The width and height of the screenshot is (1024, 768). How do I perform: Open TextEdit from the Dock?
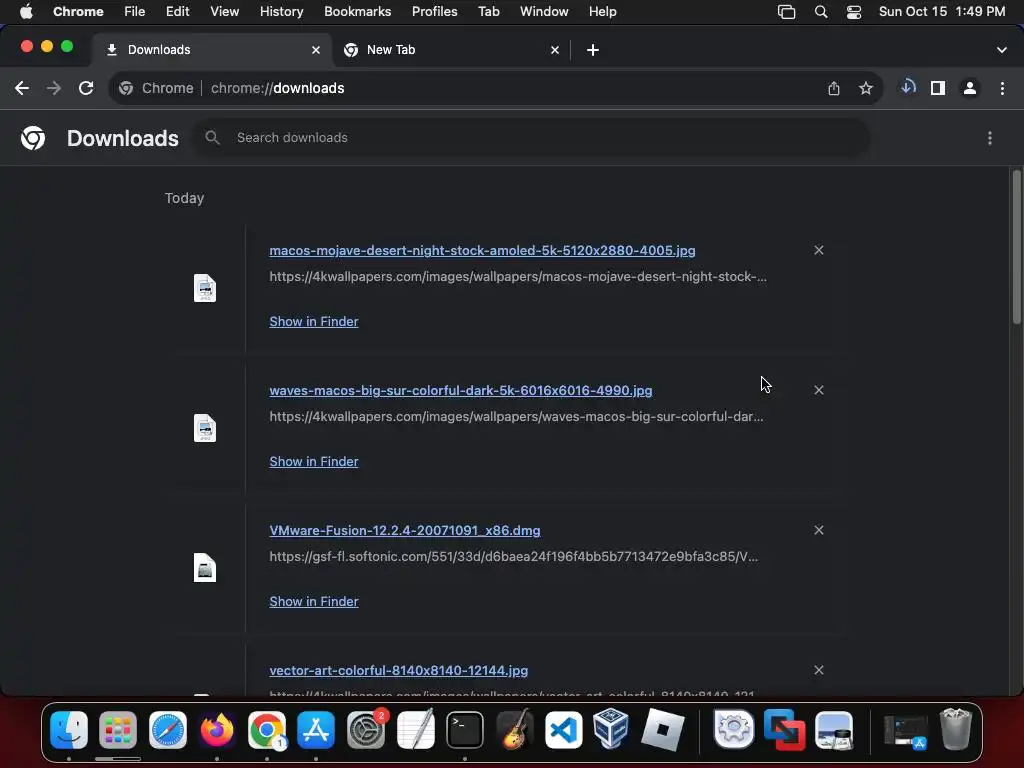415,729
